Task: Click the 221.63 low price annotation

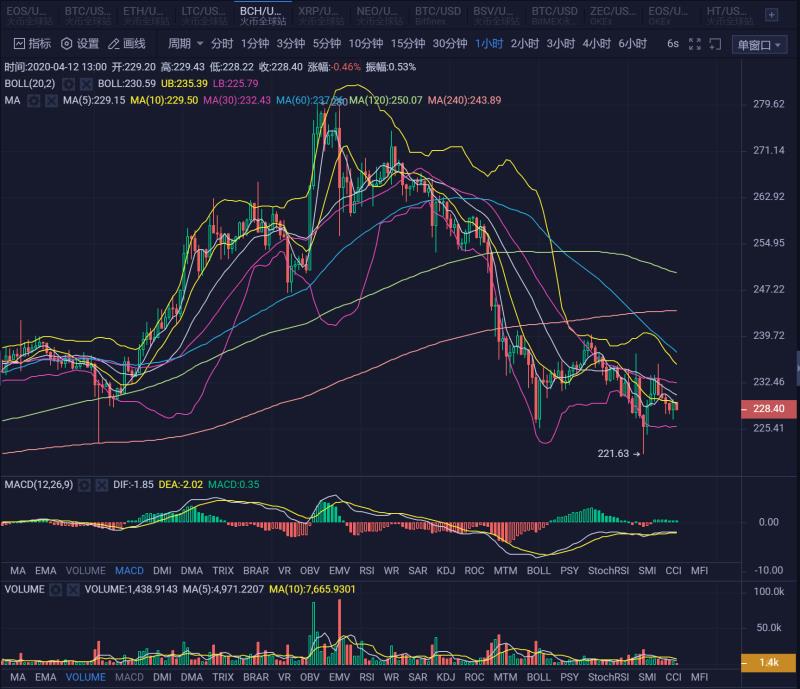Action: click(x=618, y=454)
